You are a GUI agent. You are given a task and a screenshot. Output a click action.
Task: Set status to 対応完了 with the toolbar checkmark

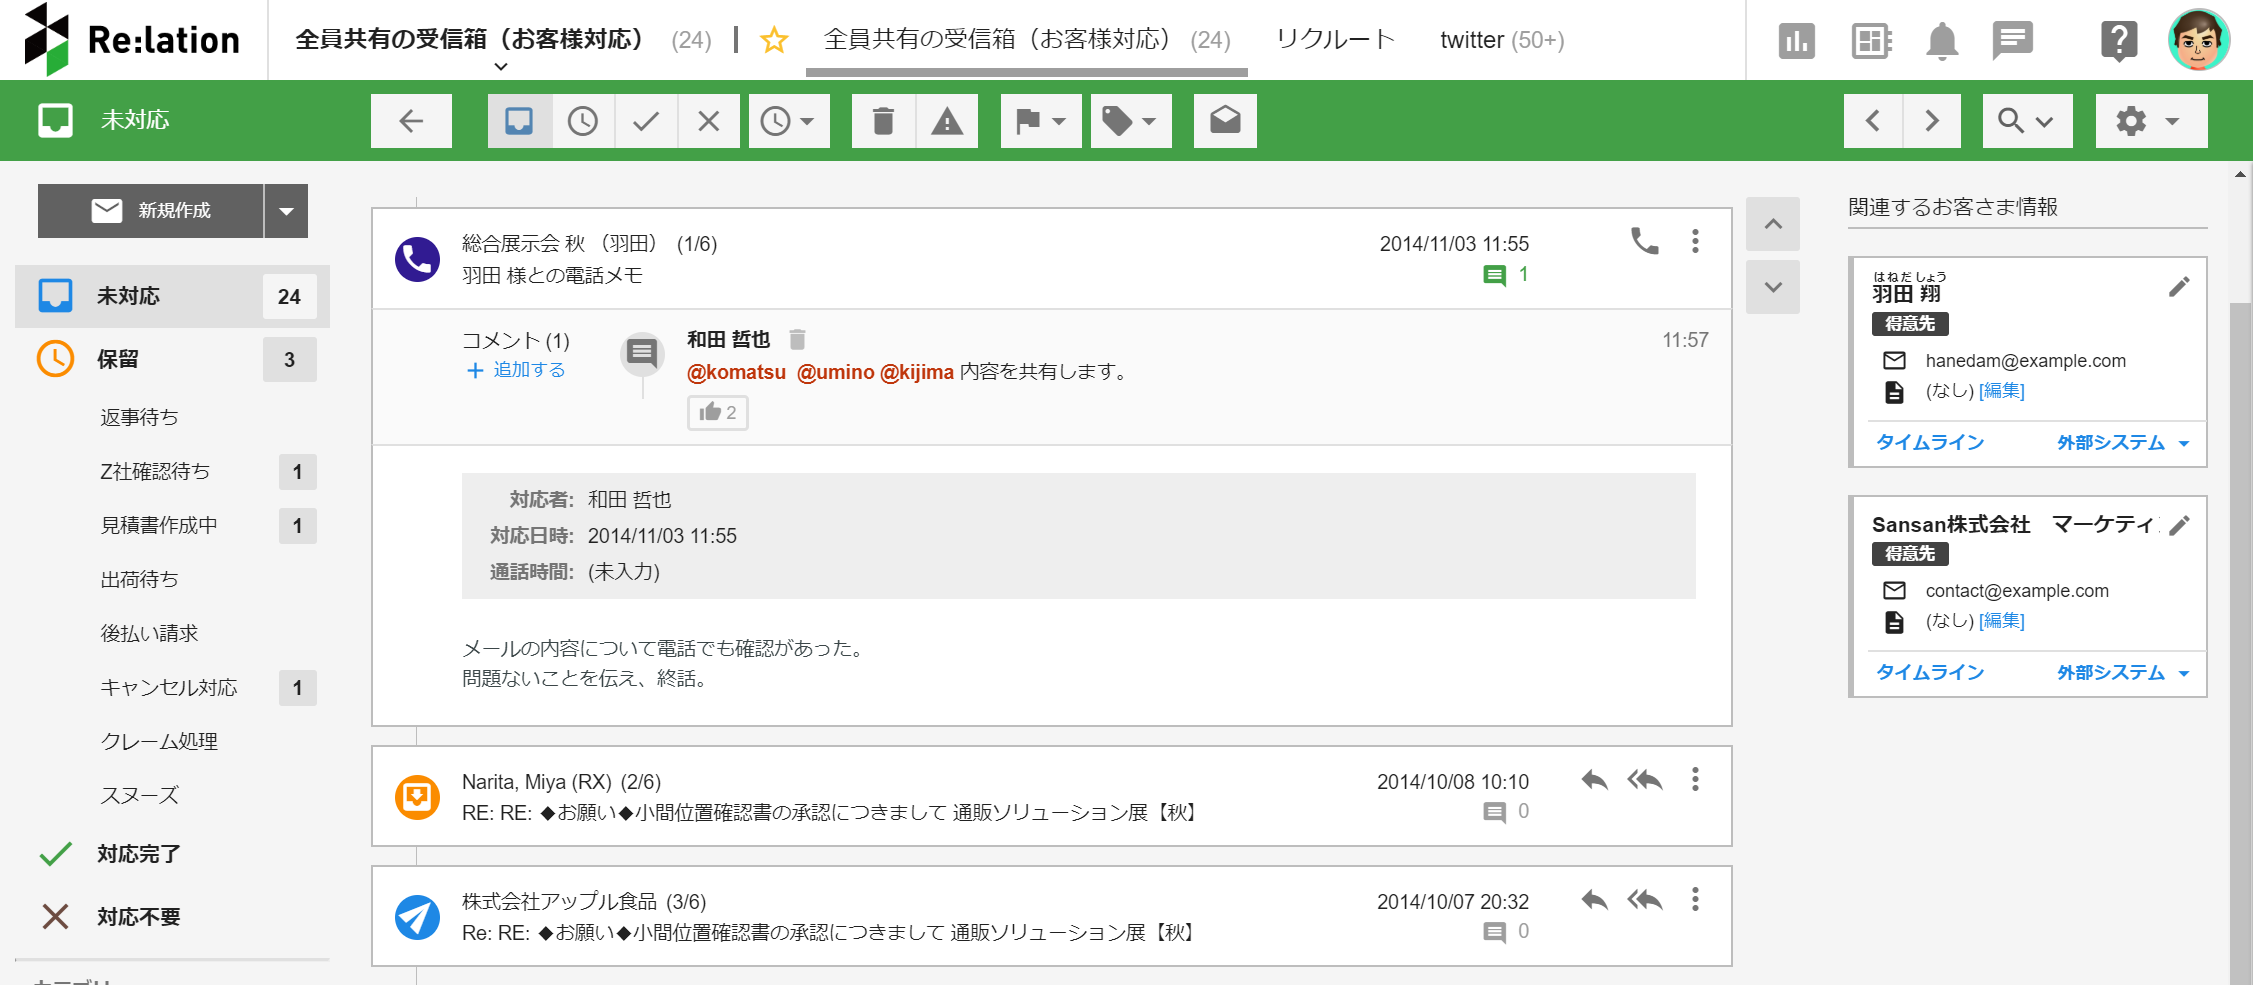646,121
